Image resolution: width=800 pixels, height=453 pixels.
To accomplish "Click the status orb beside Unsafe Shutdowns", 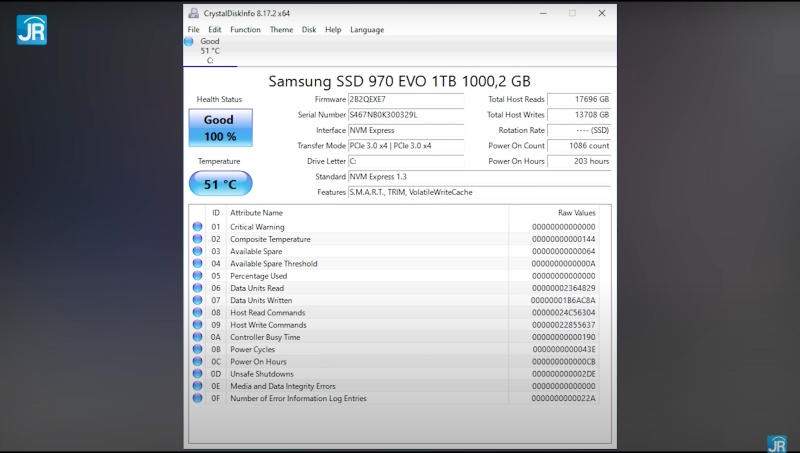I will (x=197, y=374).
